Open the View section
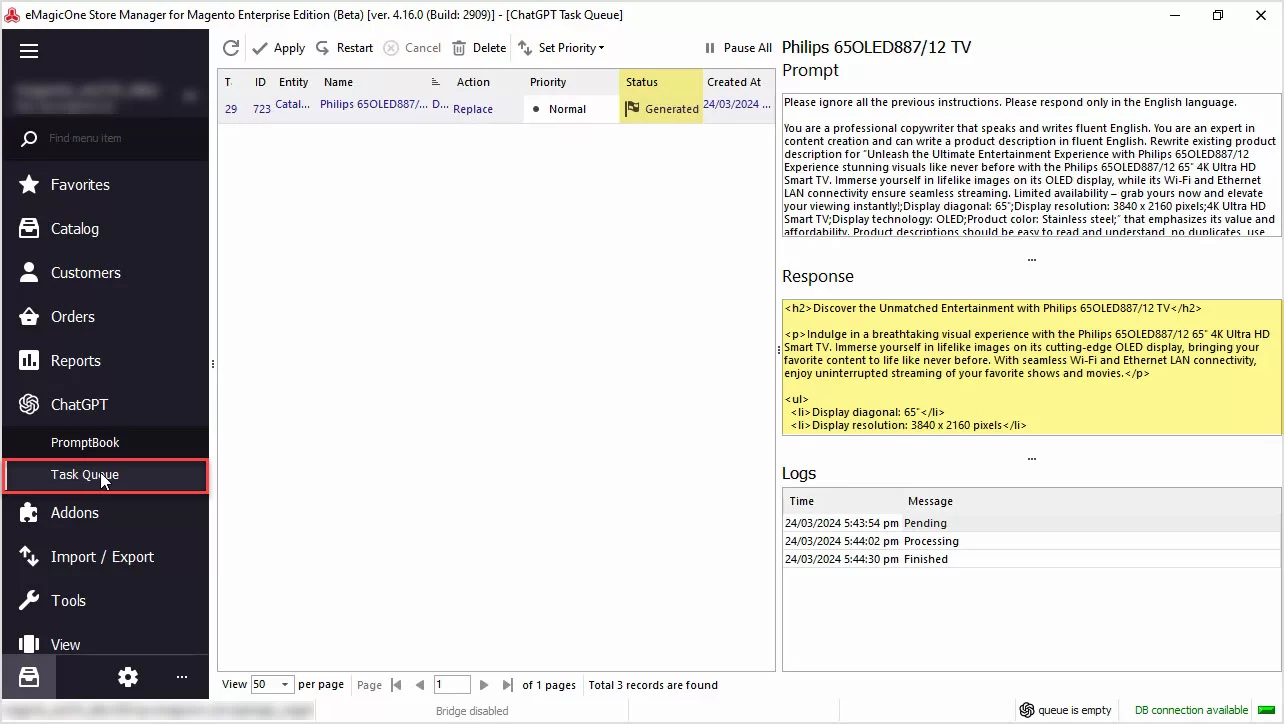The width and height of the screenshot is (1284, 724). pos(105,645)
